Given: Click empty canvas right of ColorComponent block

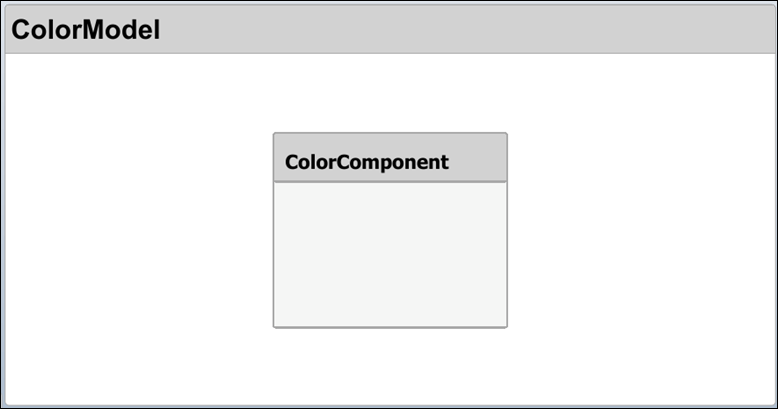Looking at the screenshot, I should (640, 230).
